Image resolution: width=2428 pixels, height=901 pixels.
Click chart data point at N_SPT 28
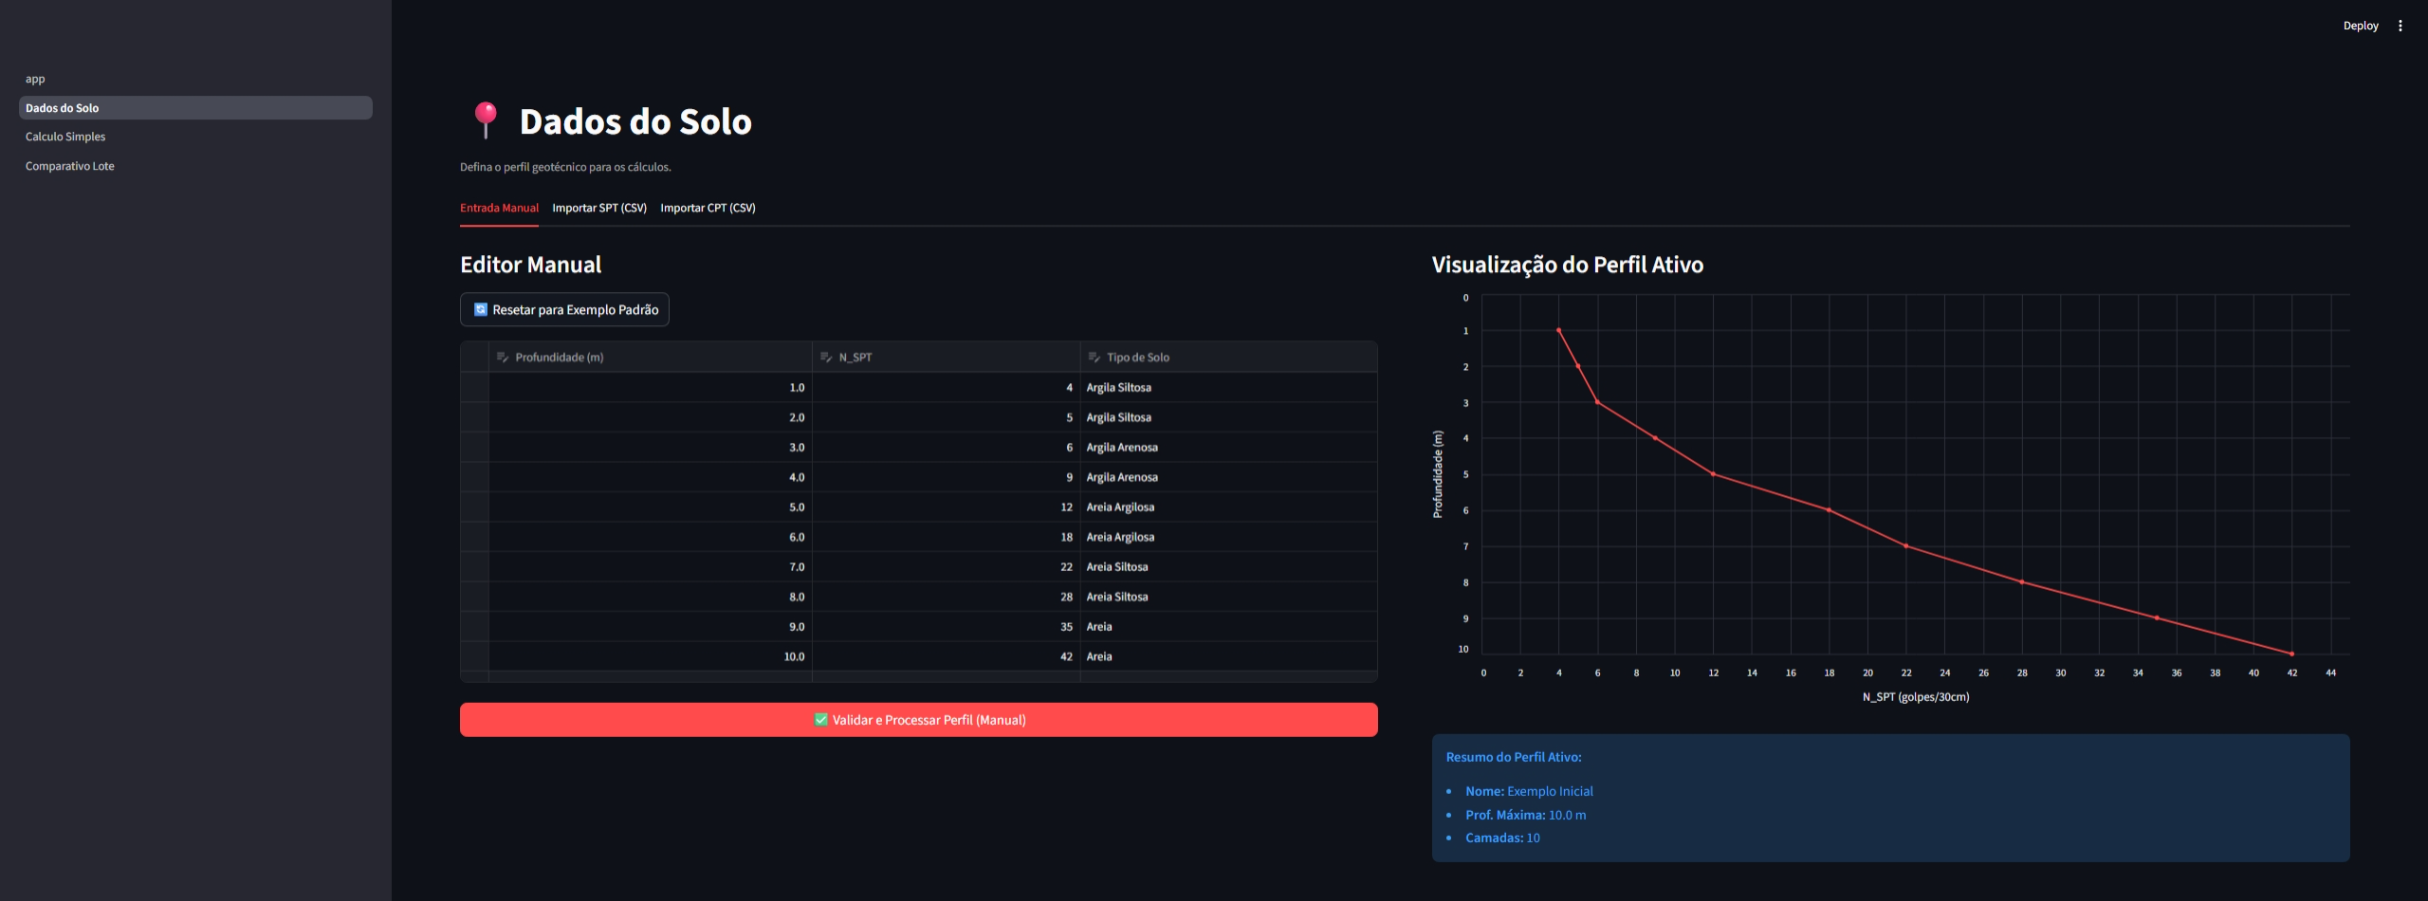[2022, 582]
